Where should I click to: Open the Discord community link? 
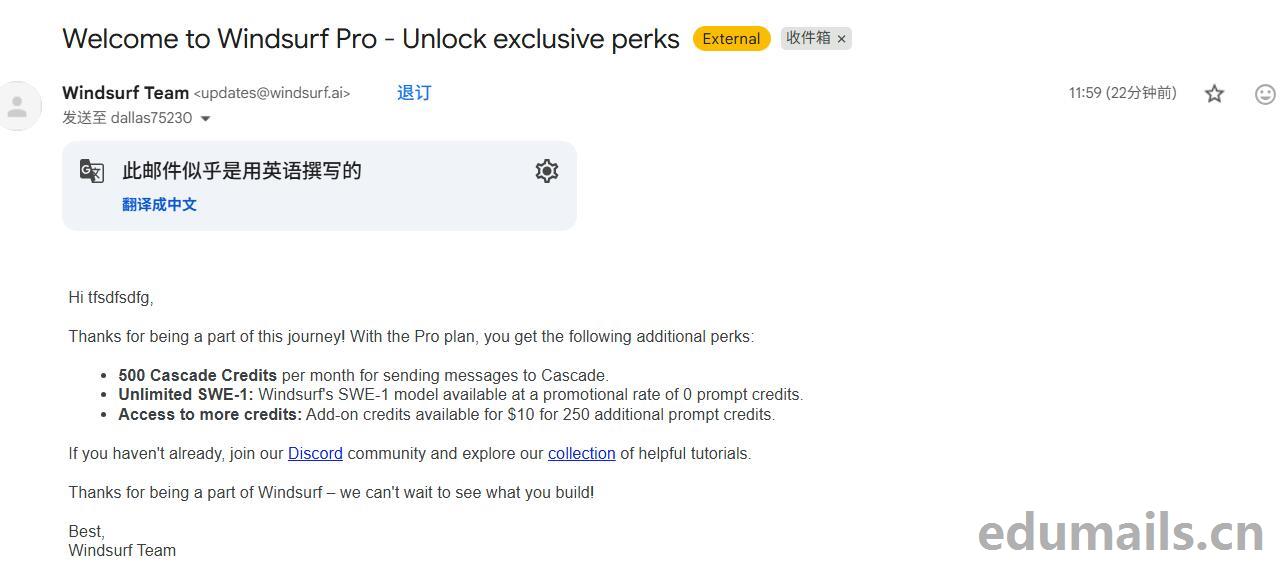tap(315, 454)
